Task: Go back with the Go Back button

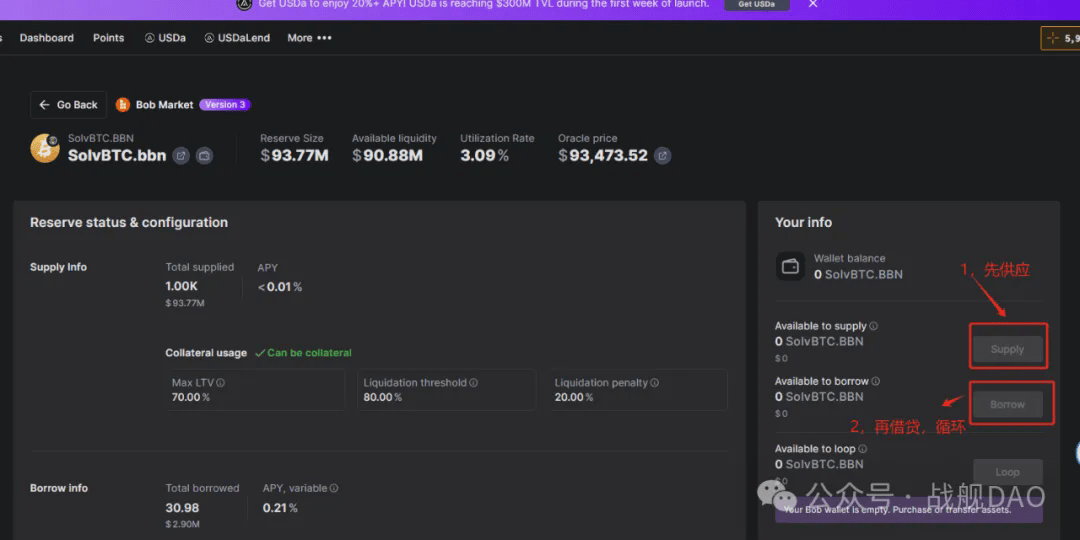Action: (68, 105)
